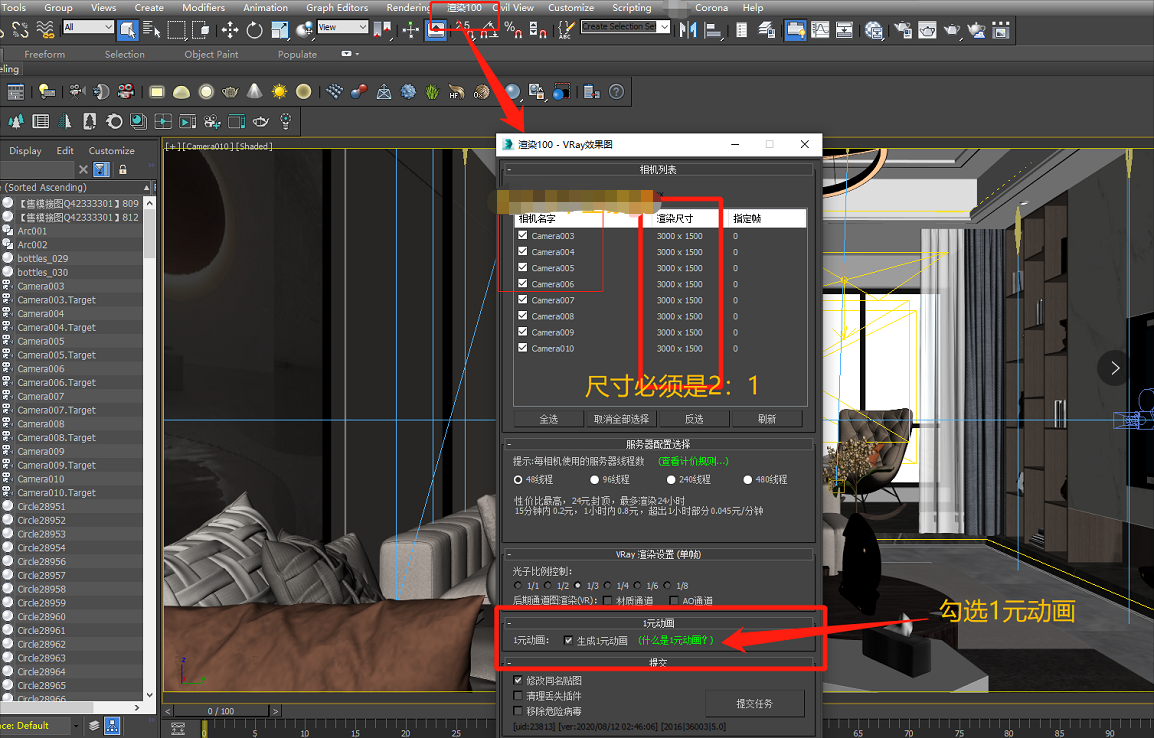Select the Select Object tool

[127, 30]
